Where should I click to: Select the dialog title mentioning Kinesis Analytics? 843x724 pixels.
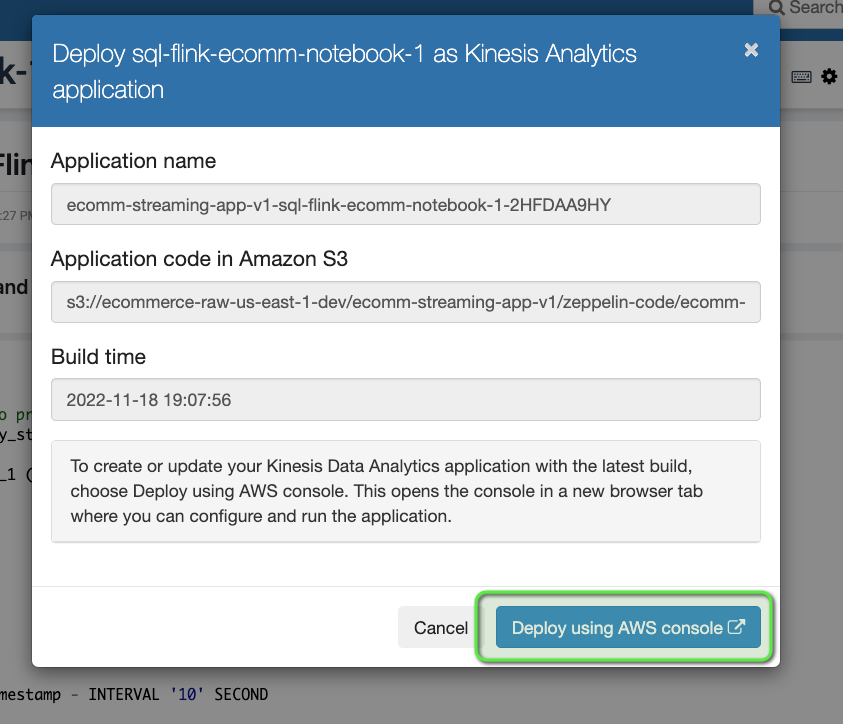(345, 54)
